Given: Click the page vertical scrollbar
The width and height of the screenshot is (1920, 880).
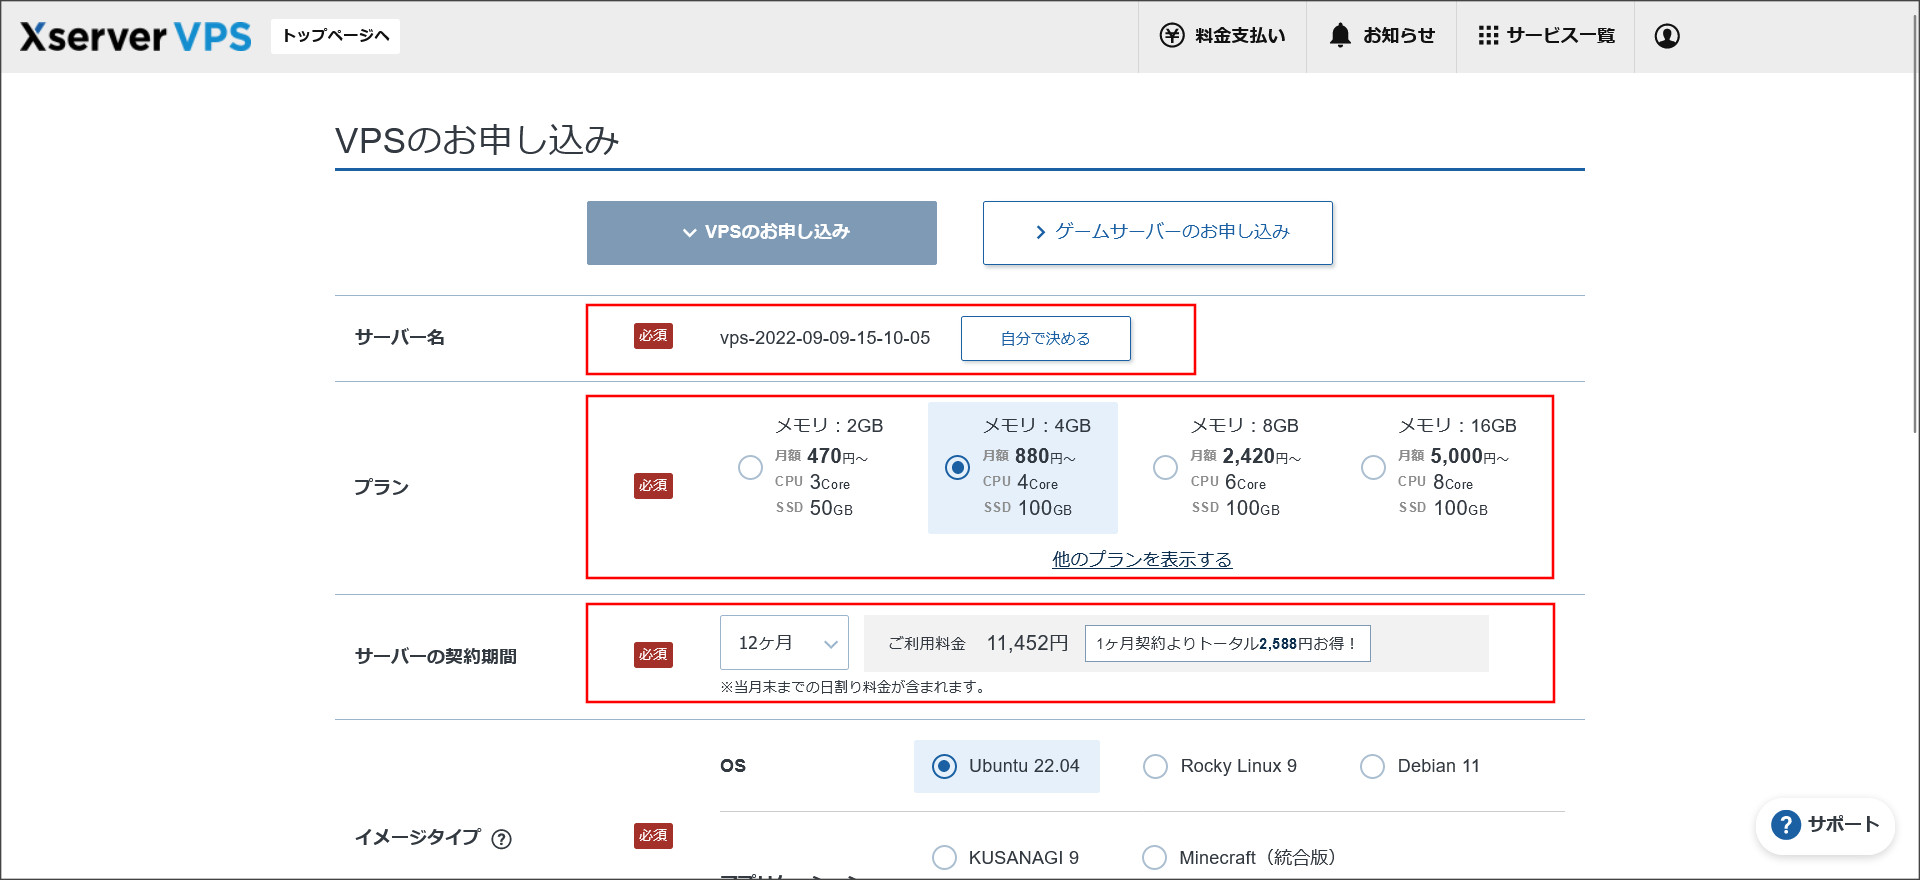Looking at the screenshot, I should [1914, 224].
